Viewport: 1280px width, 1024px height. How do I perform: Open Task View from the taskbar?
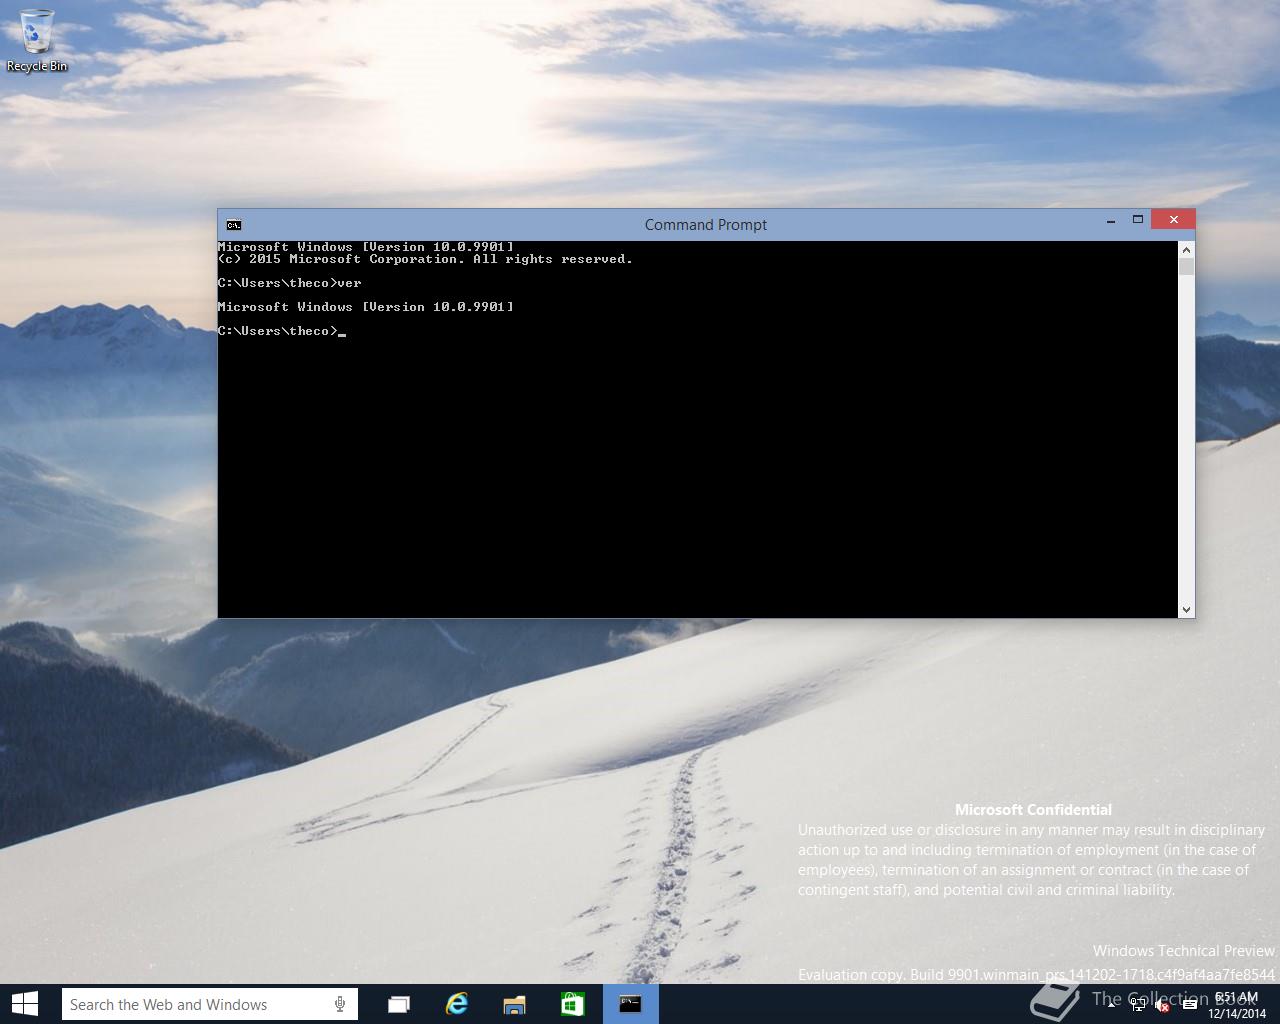point(399,1004)
